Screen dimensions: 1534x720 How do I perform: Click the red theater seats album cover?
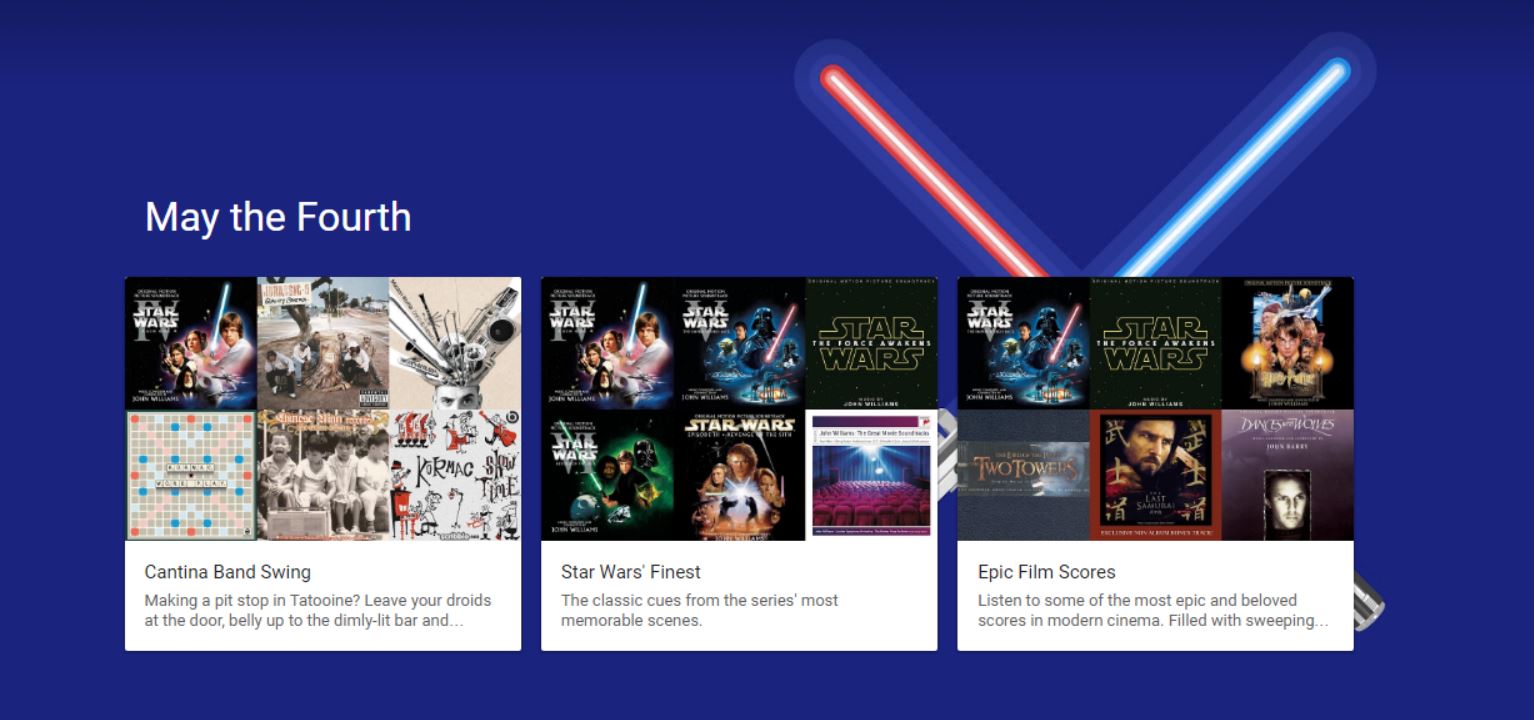click(871, 475)
